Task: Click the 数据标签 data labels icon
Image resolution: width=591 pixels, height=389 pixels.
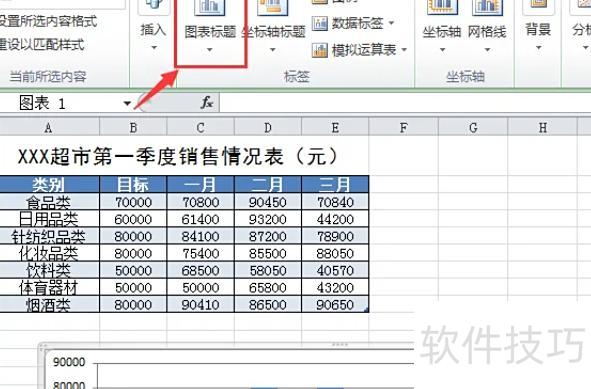Action: pyautogui.click(x=320, y=24)
